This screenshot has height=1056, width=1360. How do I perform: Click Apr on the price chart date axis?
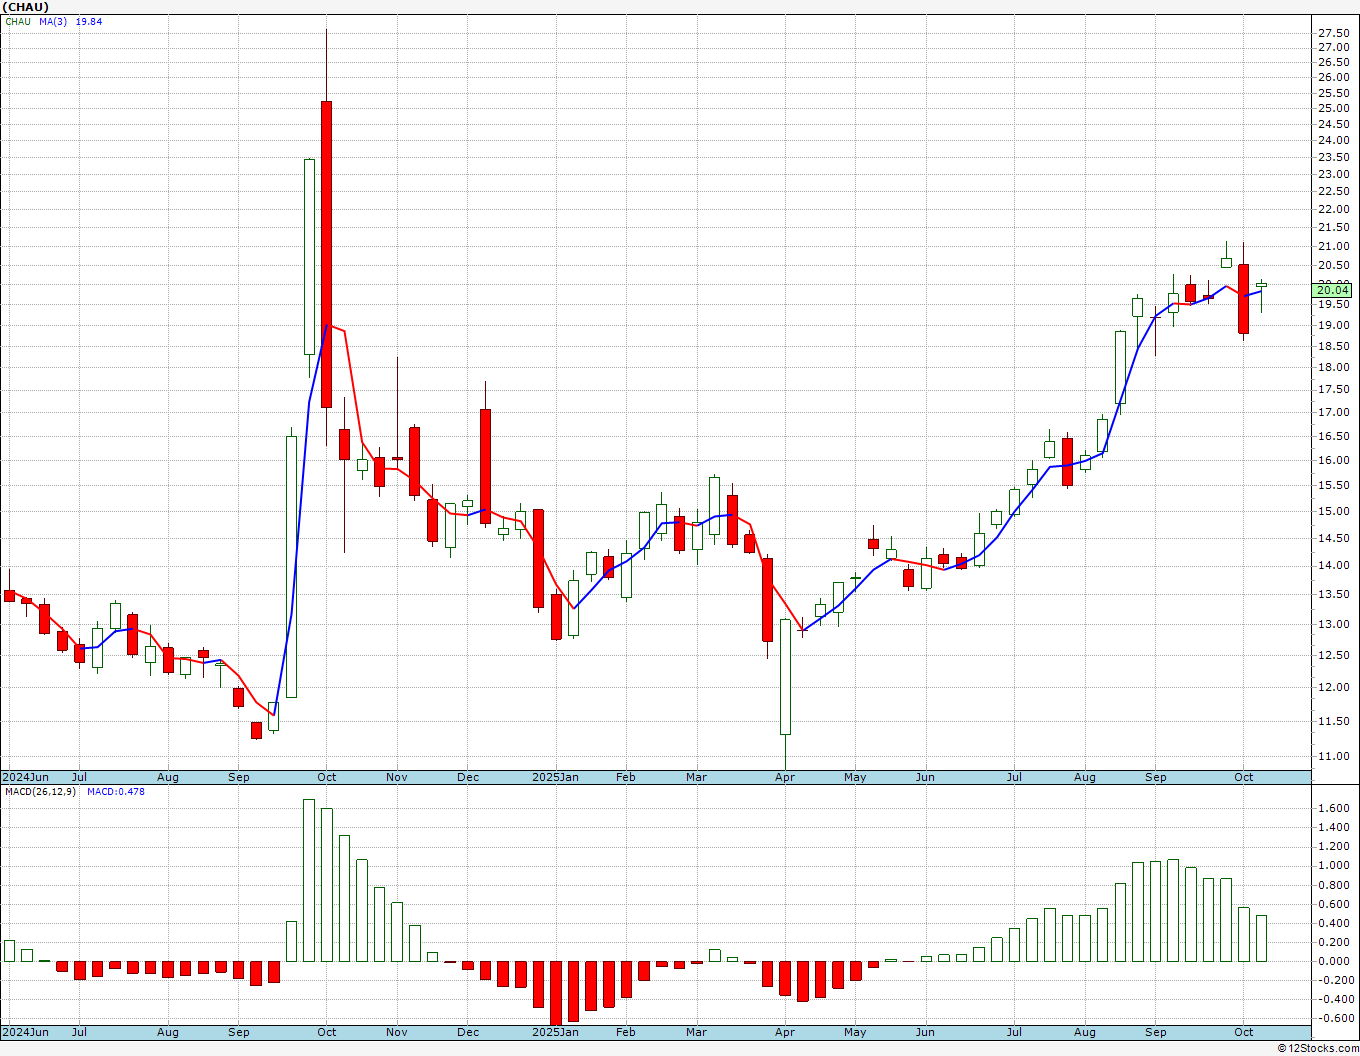785,777
